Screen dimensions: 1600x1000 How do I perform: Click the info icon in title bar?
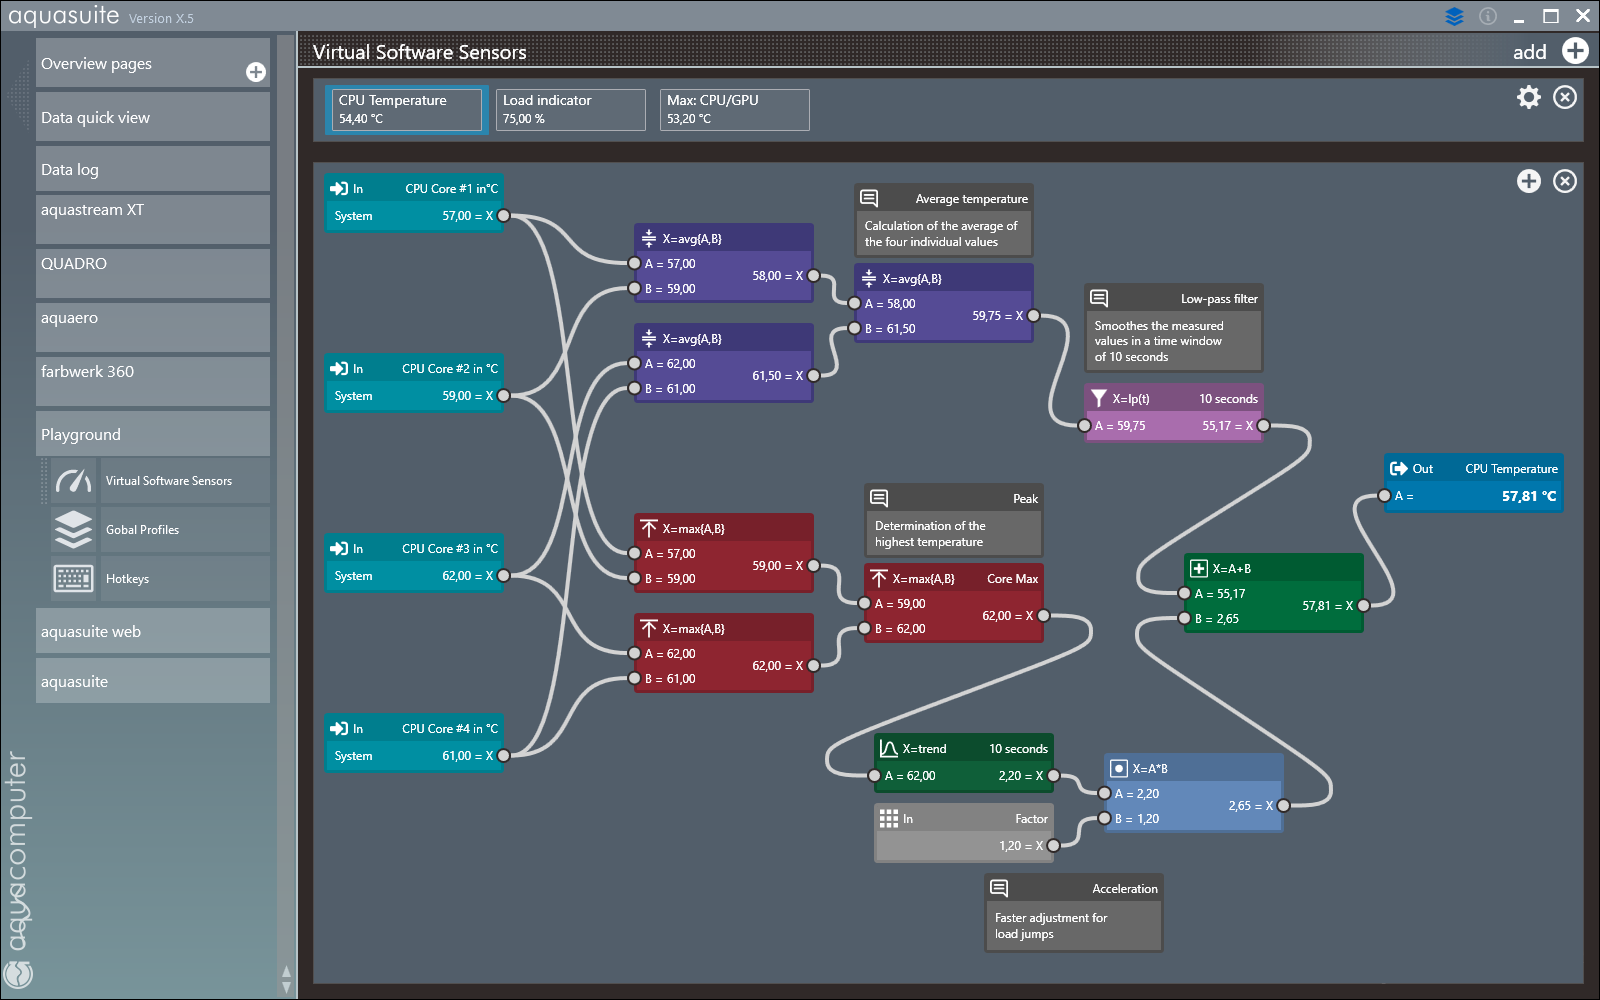[x=1488, y=16]
